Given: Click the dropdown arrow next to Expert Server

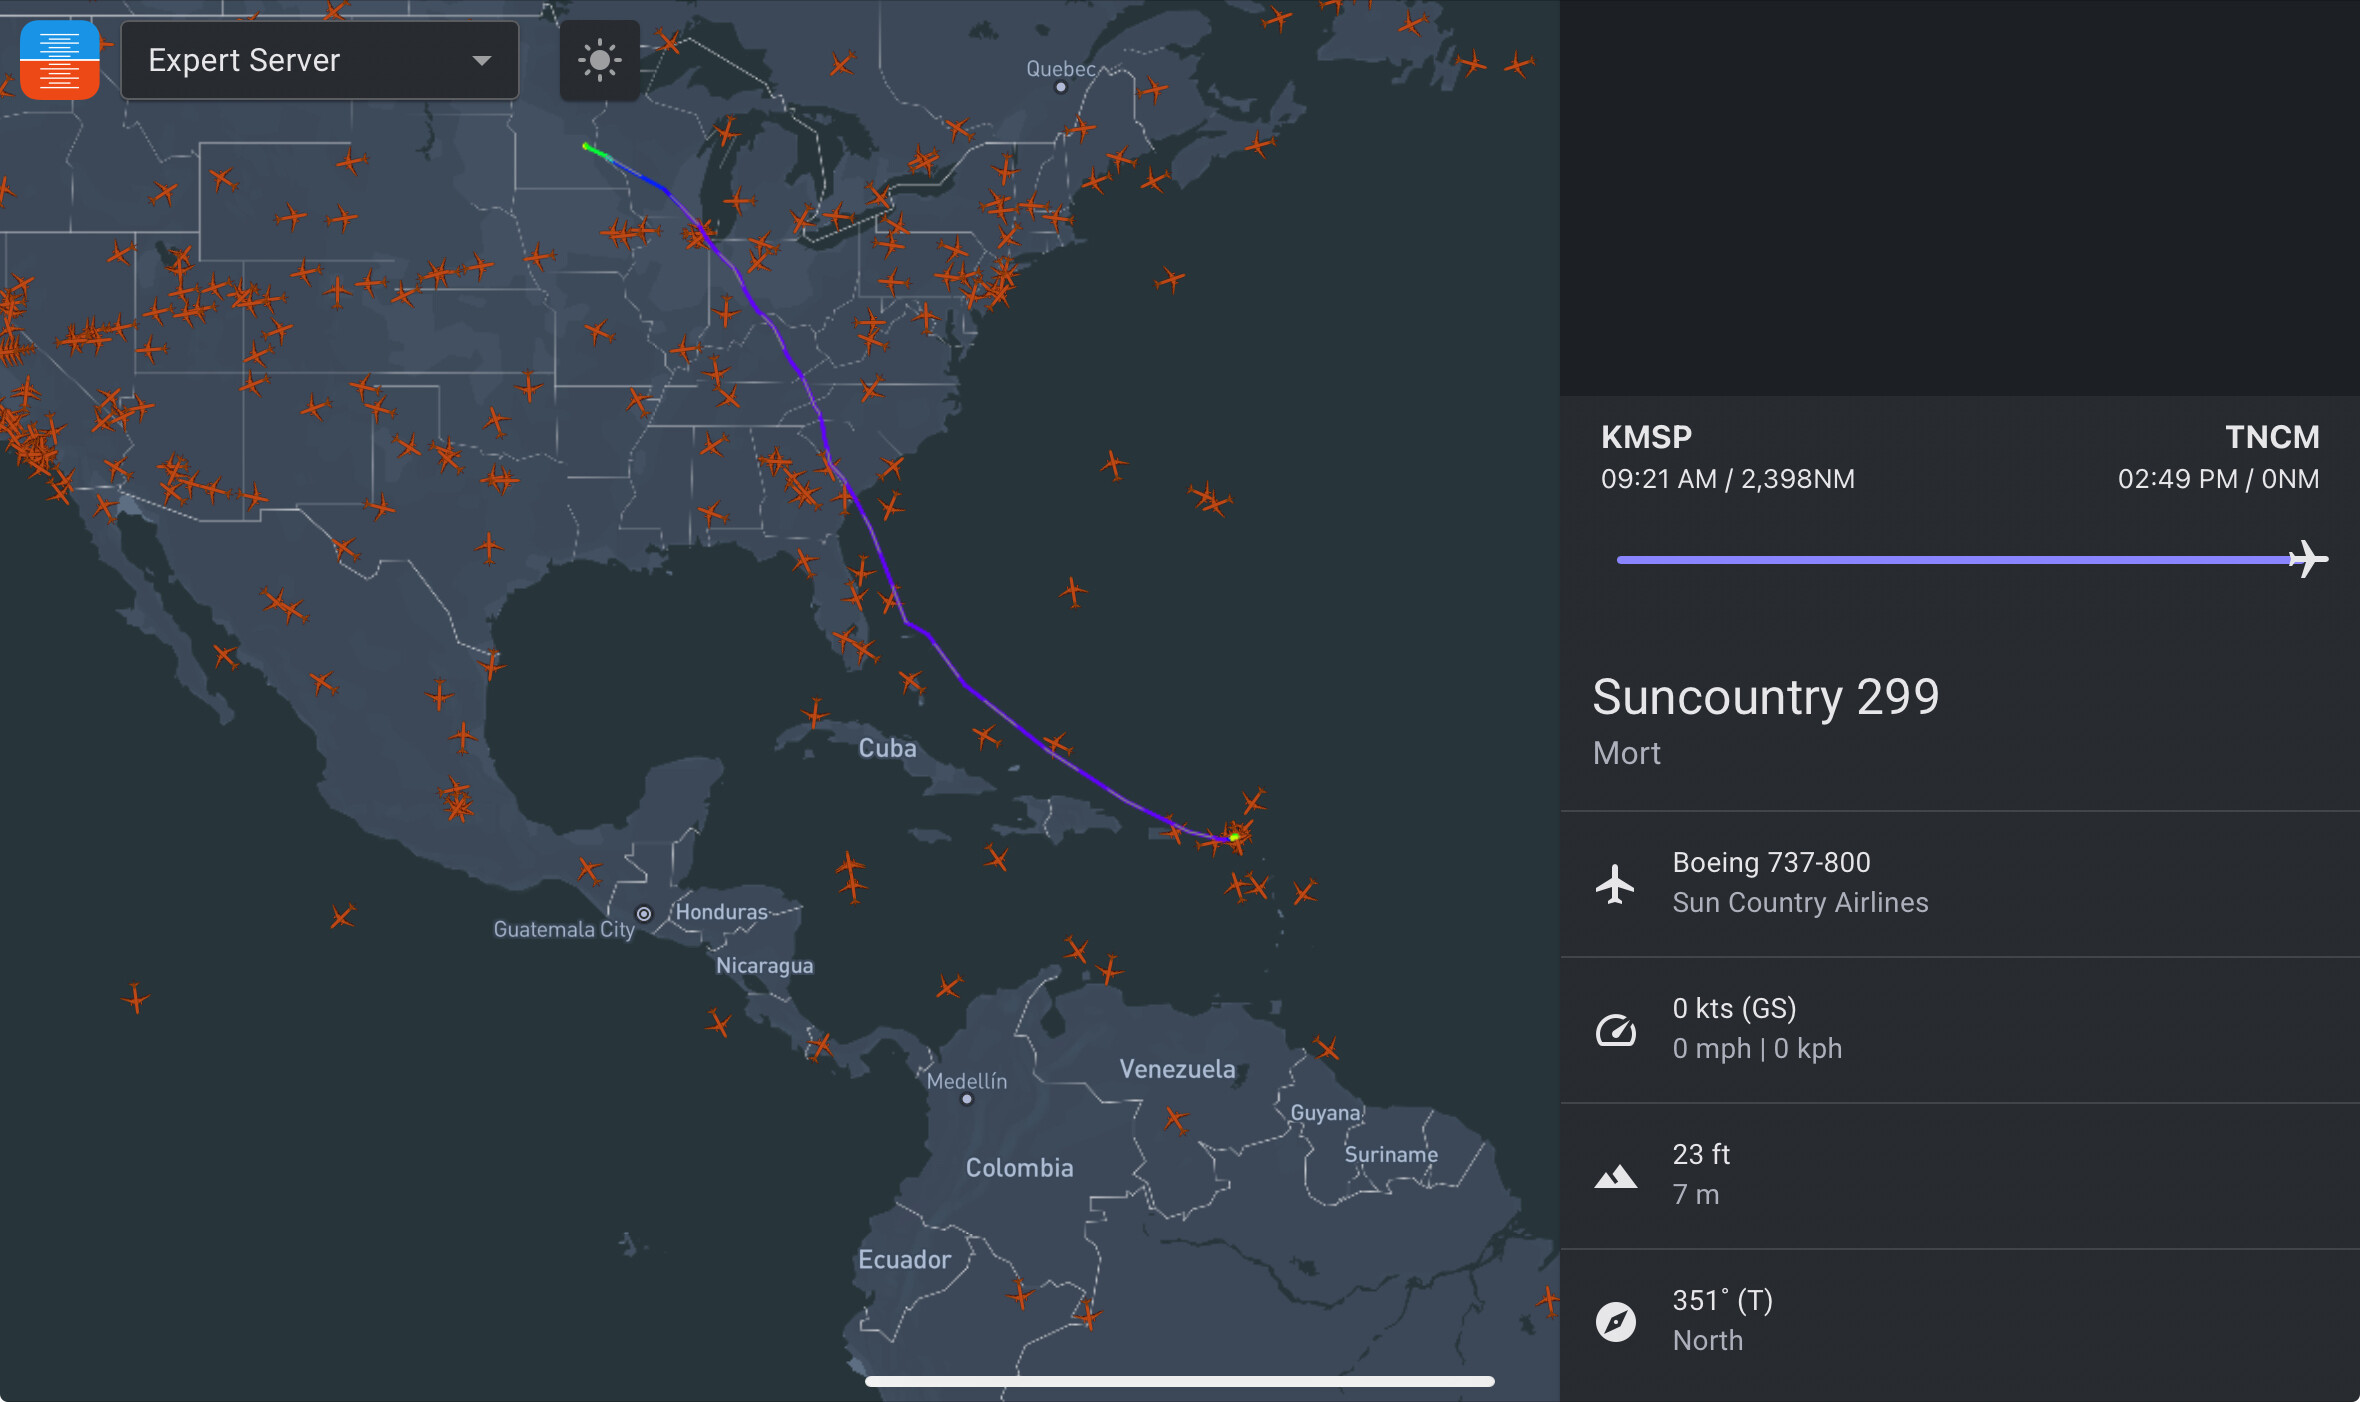Looking at the screenshot, I should (482, 61).
